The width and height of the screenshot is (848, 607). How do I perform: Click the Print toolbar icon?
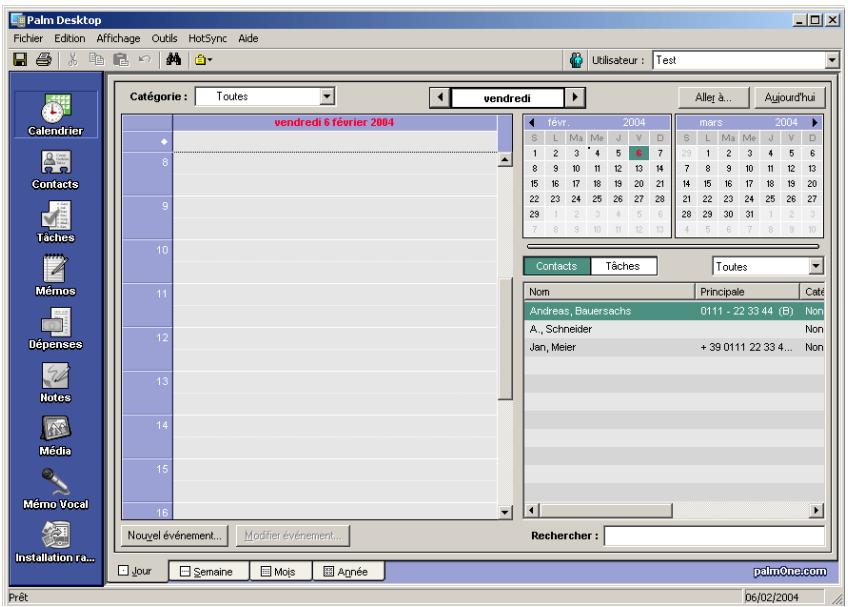coord(43,60)
